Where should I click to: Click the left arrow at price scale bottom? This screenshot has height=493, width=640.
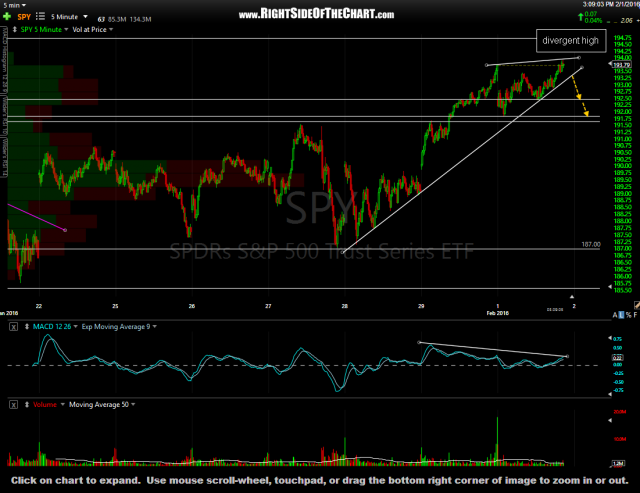(x=610, y=287)
